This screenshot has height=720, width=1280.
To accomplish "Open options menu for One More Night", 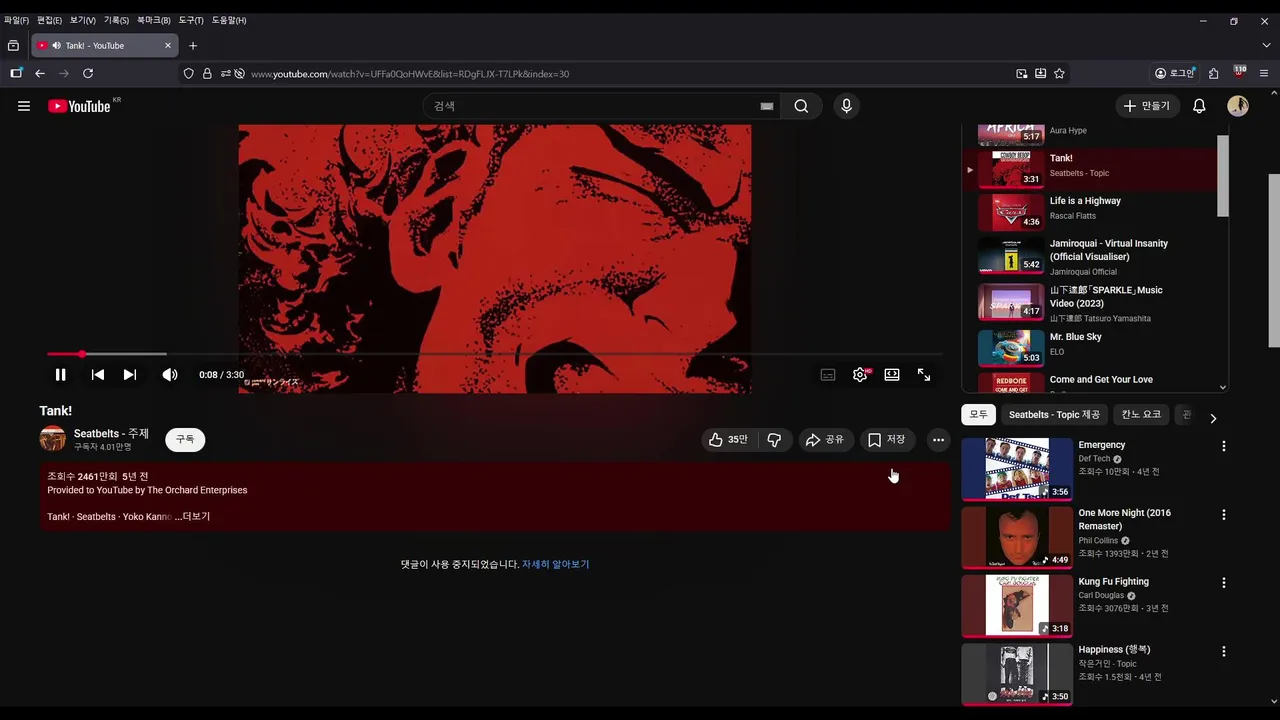I will coord(1223,515).
